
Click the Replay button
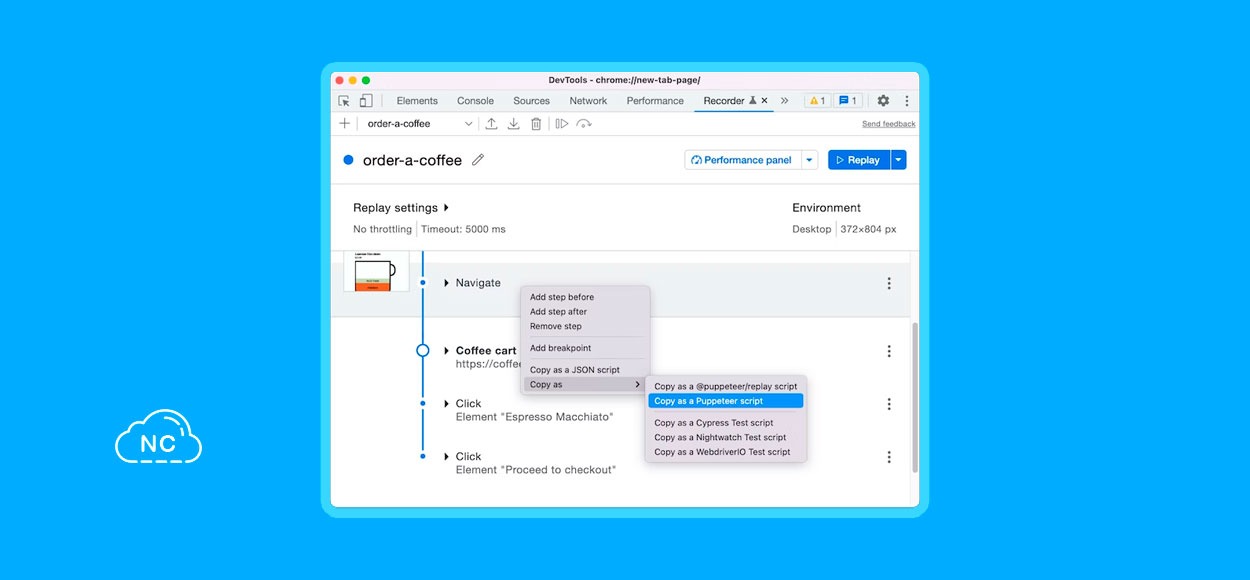pyautogui.click(x=859, y=160)
